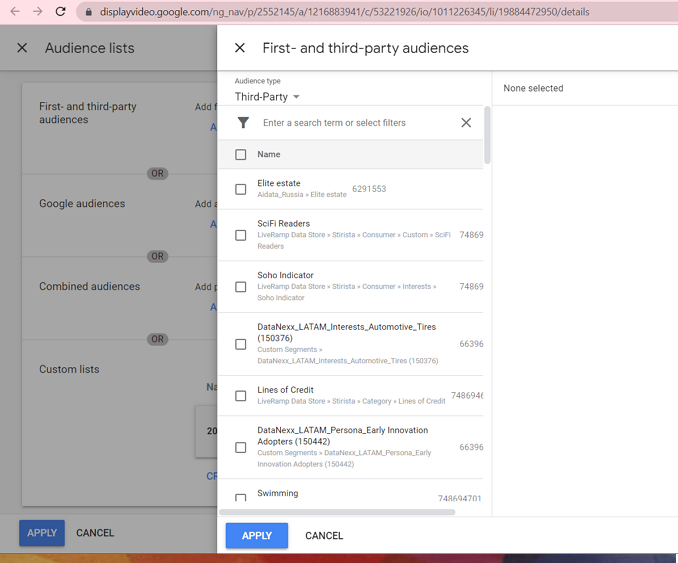Click the 'None selected' text

[533, 88]
